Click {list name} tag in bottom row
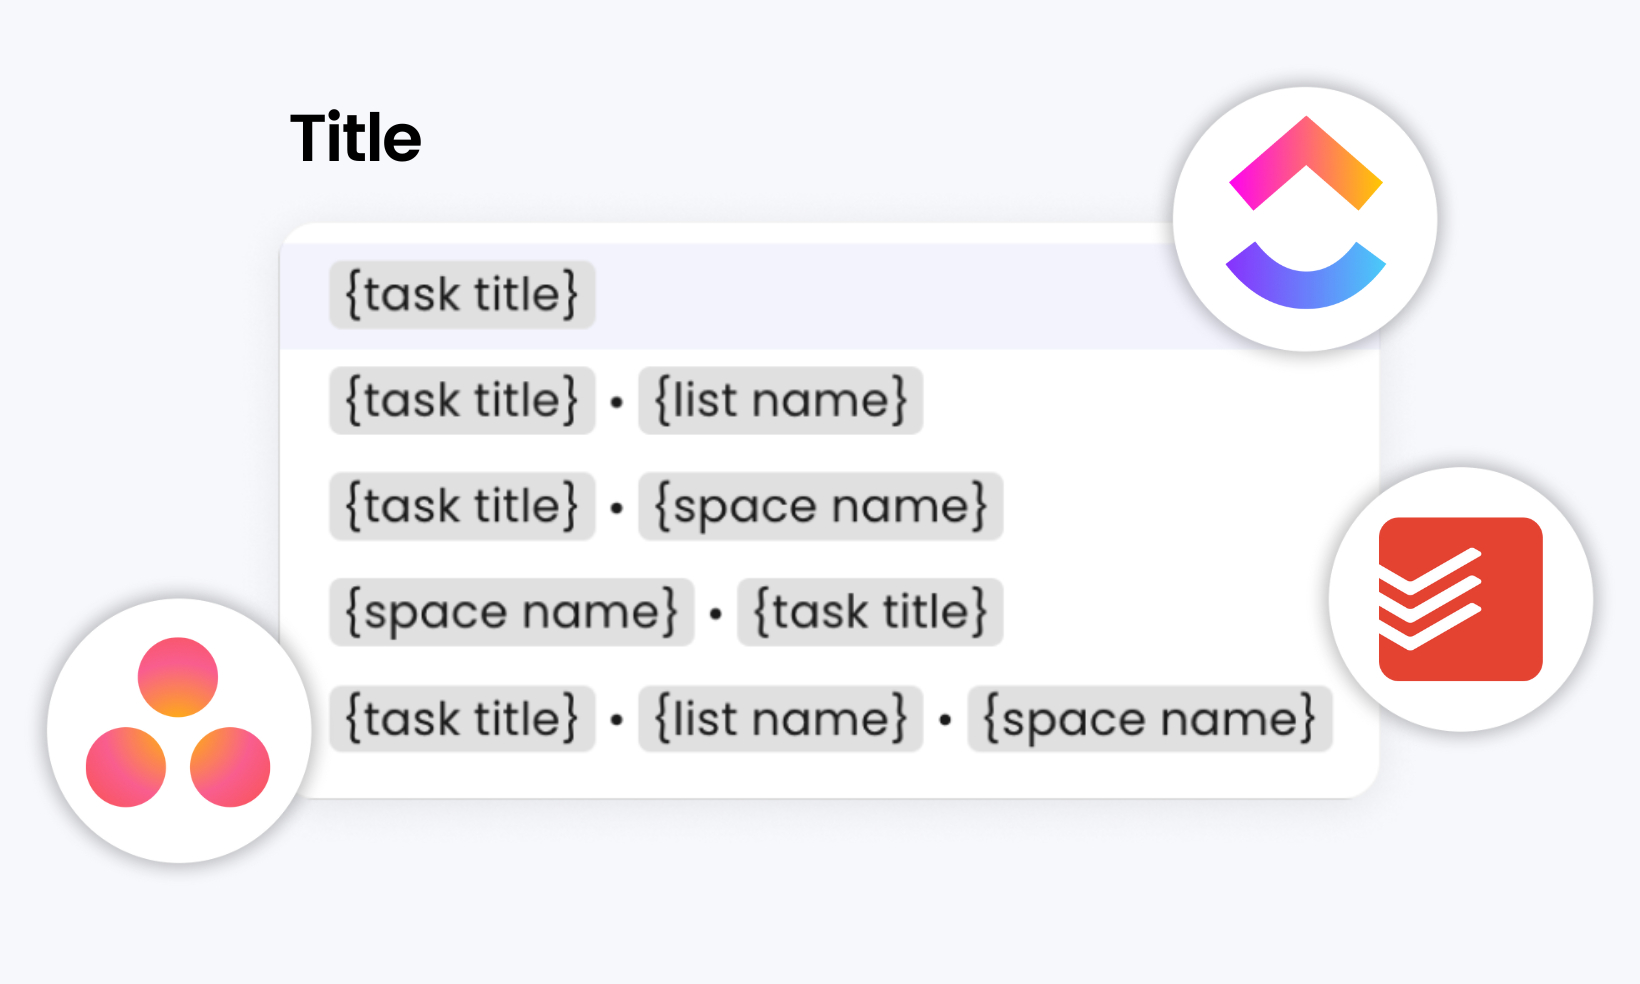 781,719
